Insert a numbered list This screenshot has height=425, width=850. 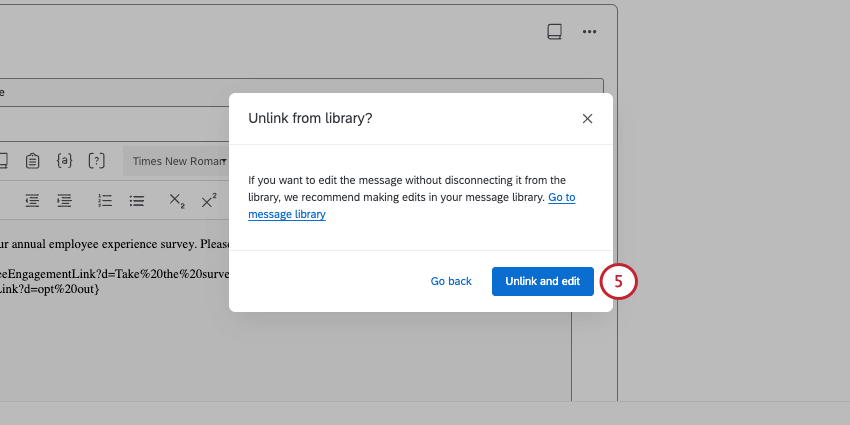(105, 200)
